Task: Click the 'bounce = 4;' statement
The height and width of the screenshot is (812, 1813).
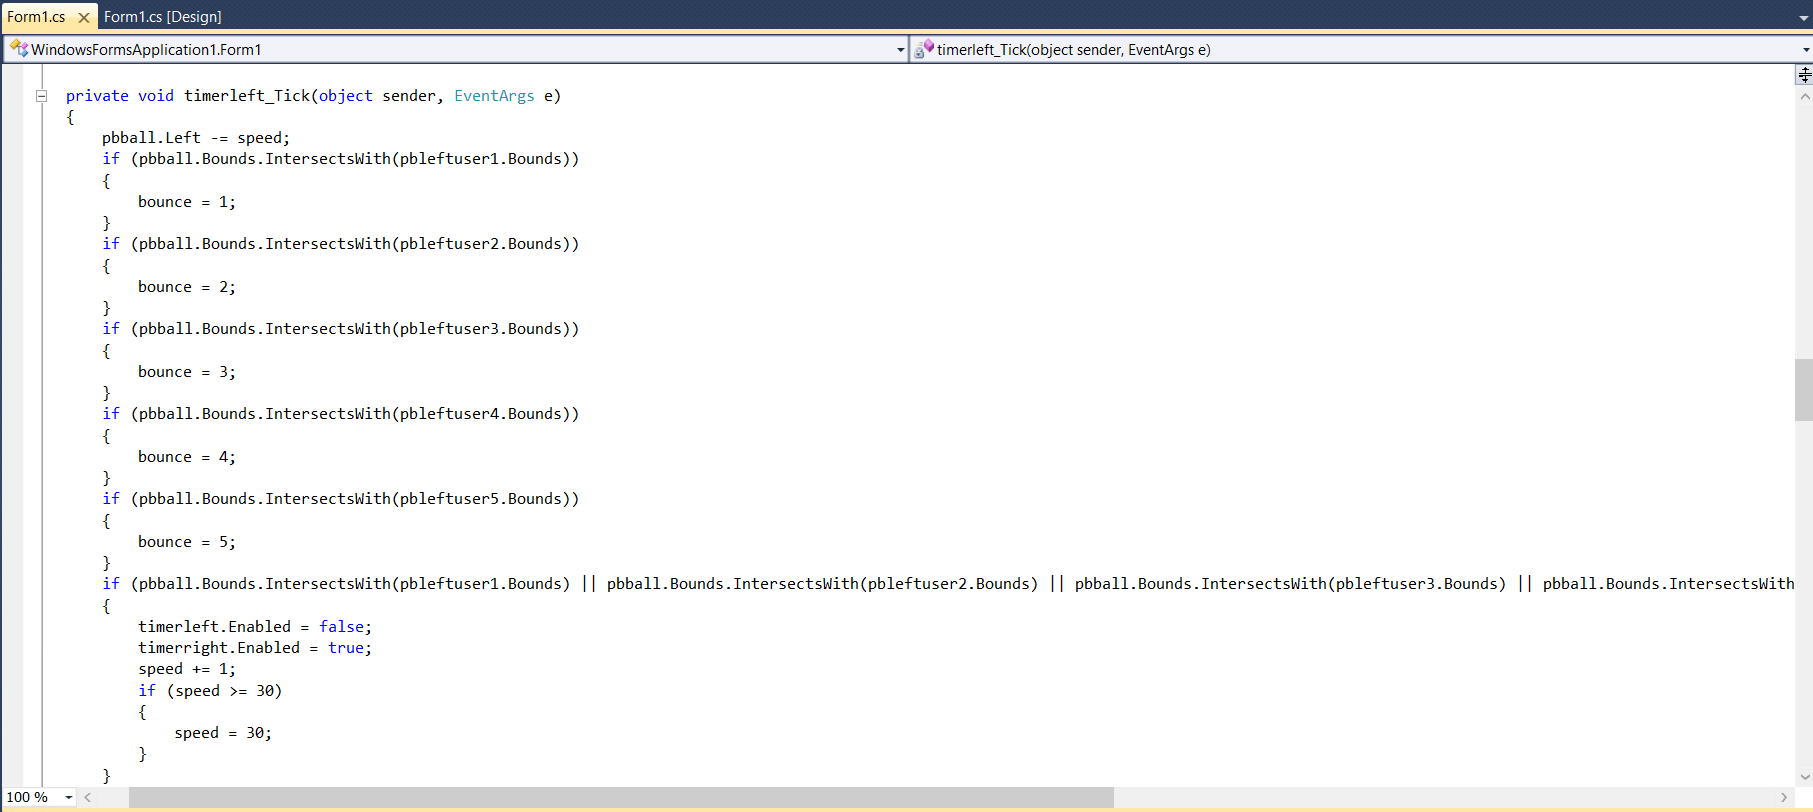Action: point(187,457)
